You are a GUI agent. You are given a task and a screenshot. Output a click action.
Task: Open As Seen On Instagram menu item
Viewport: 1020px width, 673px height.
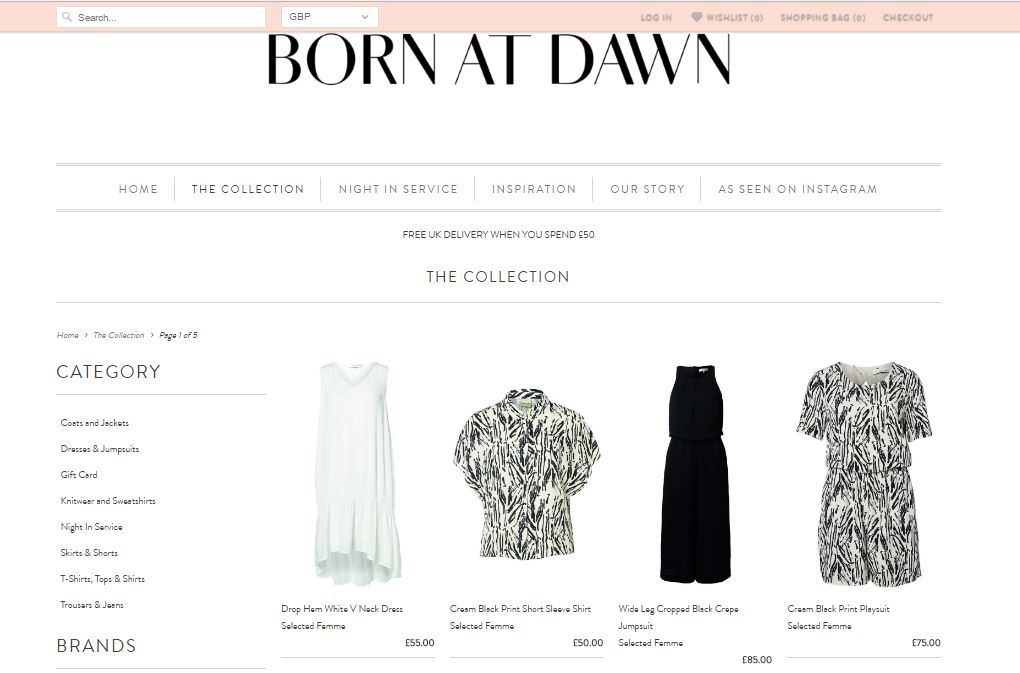[798, 189]
